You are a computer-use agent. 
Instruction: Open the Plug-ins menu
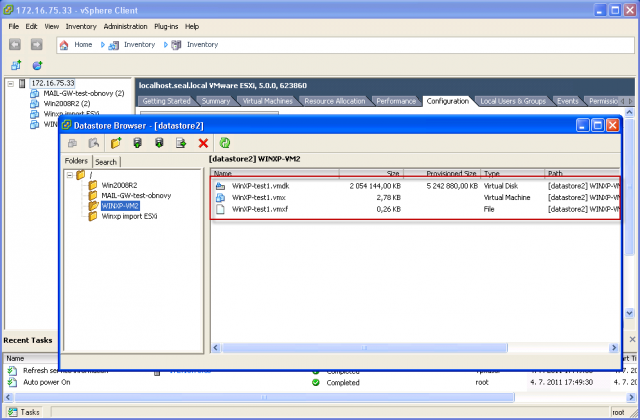166,27
